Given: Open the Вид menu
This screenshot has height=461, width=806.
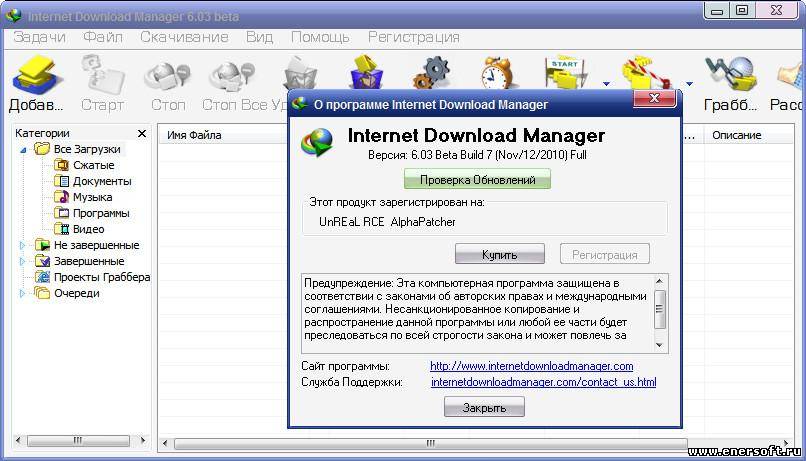Looking at the screenshot, I should [x=259, y=37].
